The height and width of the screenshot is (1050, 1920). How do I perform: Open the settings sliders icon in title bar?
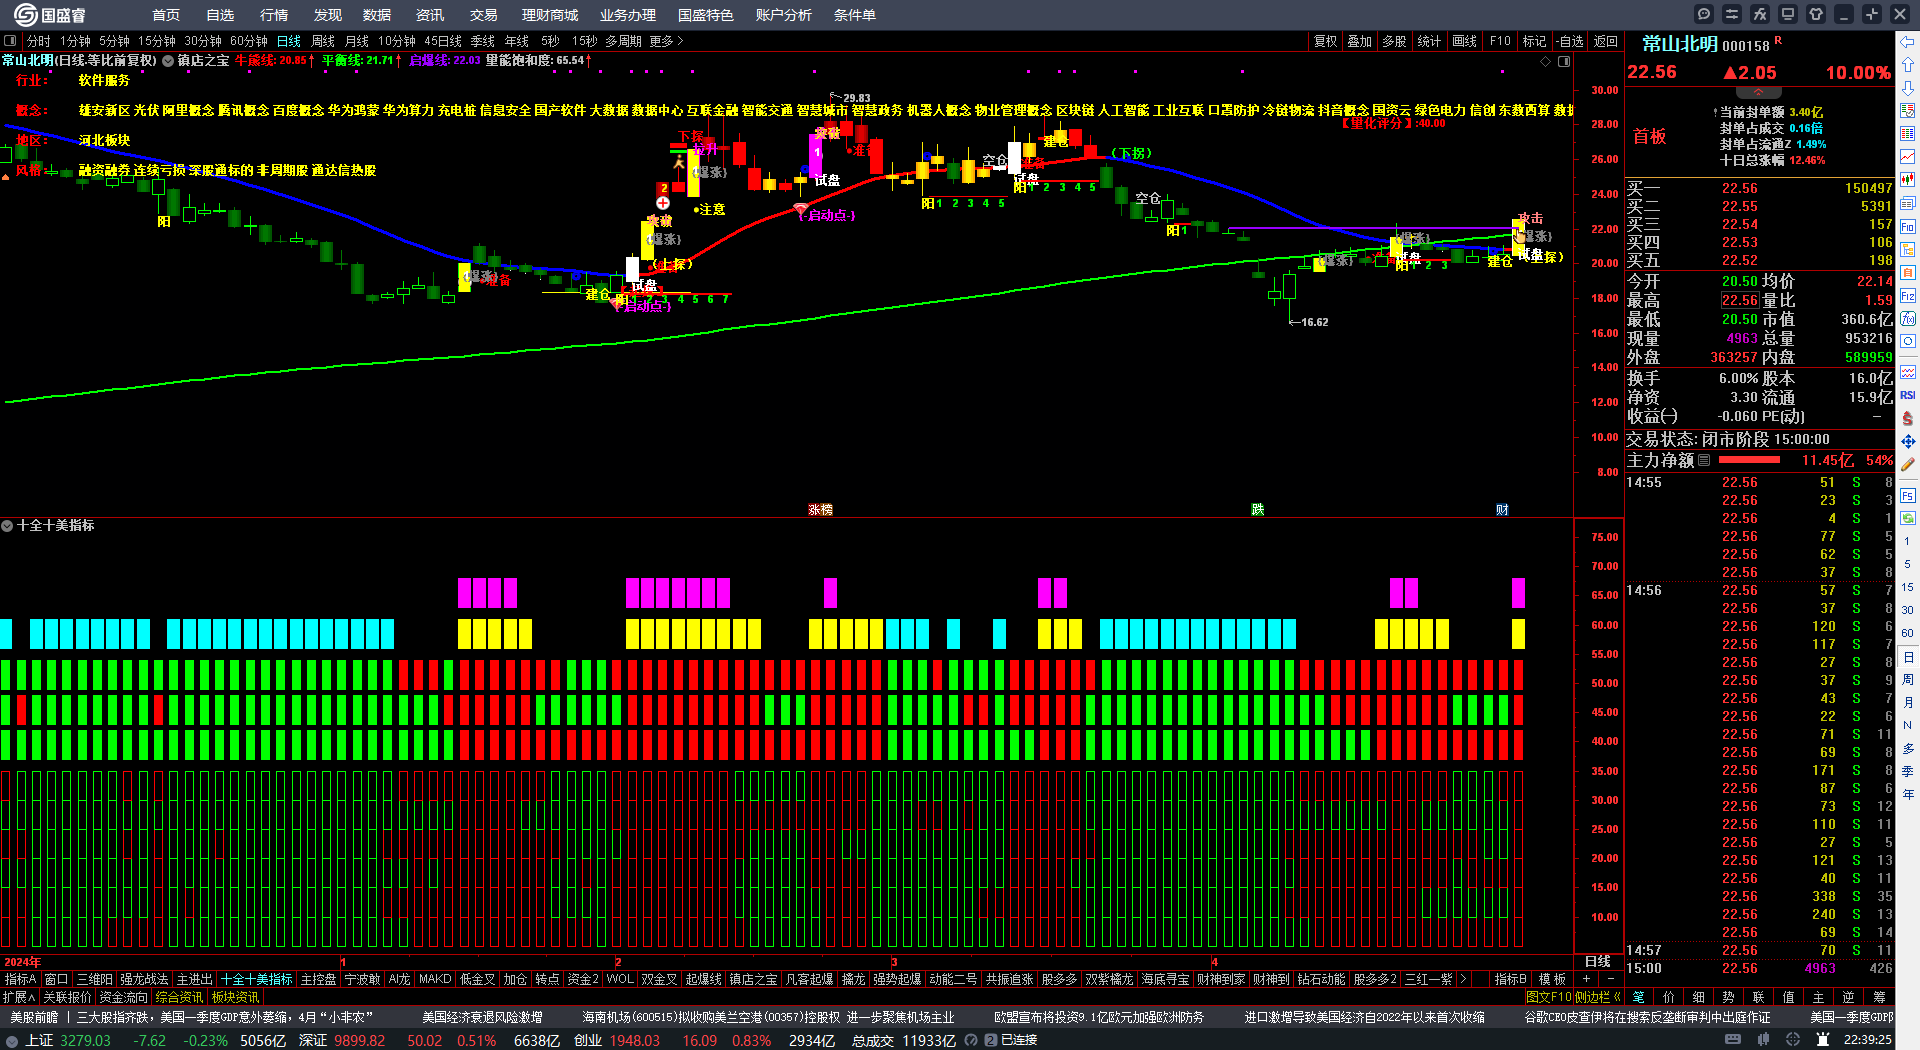click(x=1732, y=14)
